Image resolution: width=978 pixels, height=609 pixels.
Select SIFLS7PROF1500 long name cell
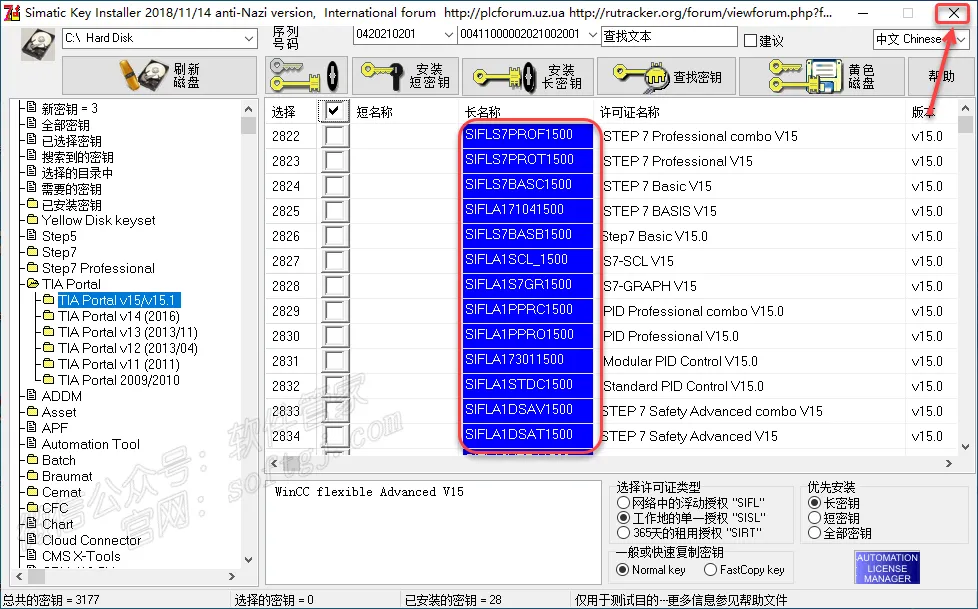point(527,135)
